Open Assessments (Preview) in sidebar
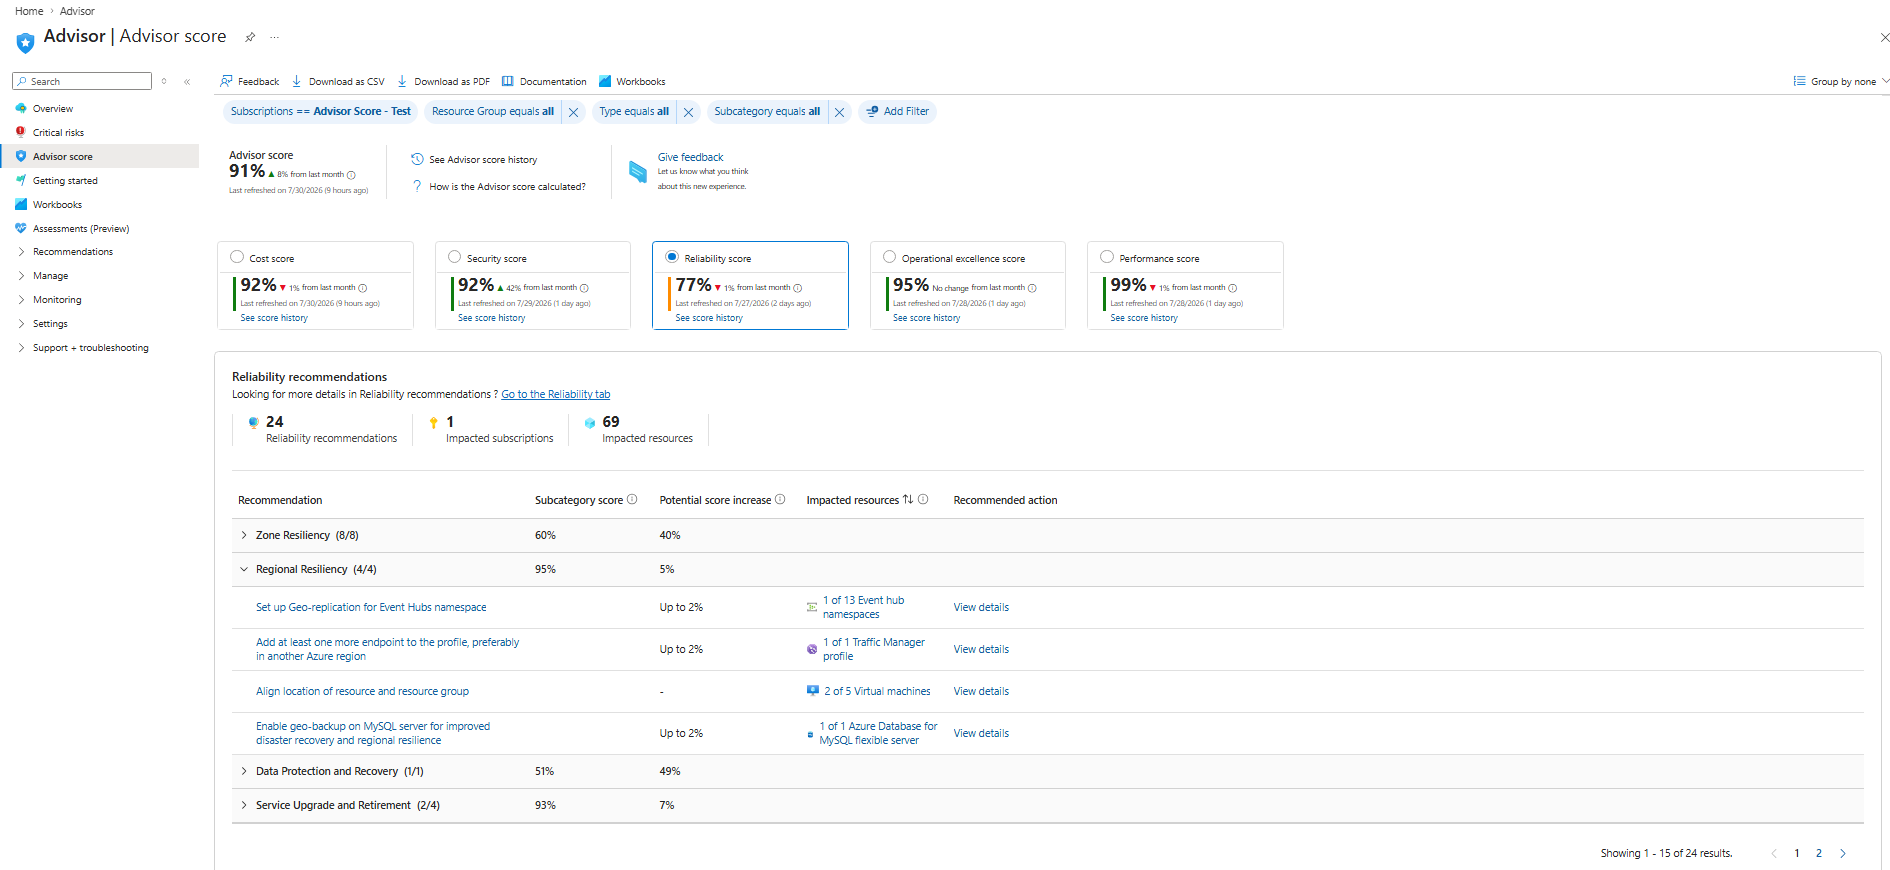This screenshot has width=1890, height=870. coord(81,229)
